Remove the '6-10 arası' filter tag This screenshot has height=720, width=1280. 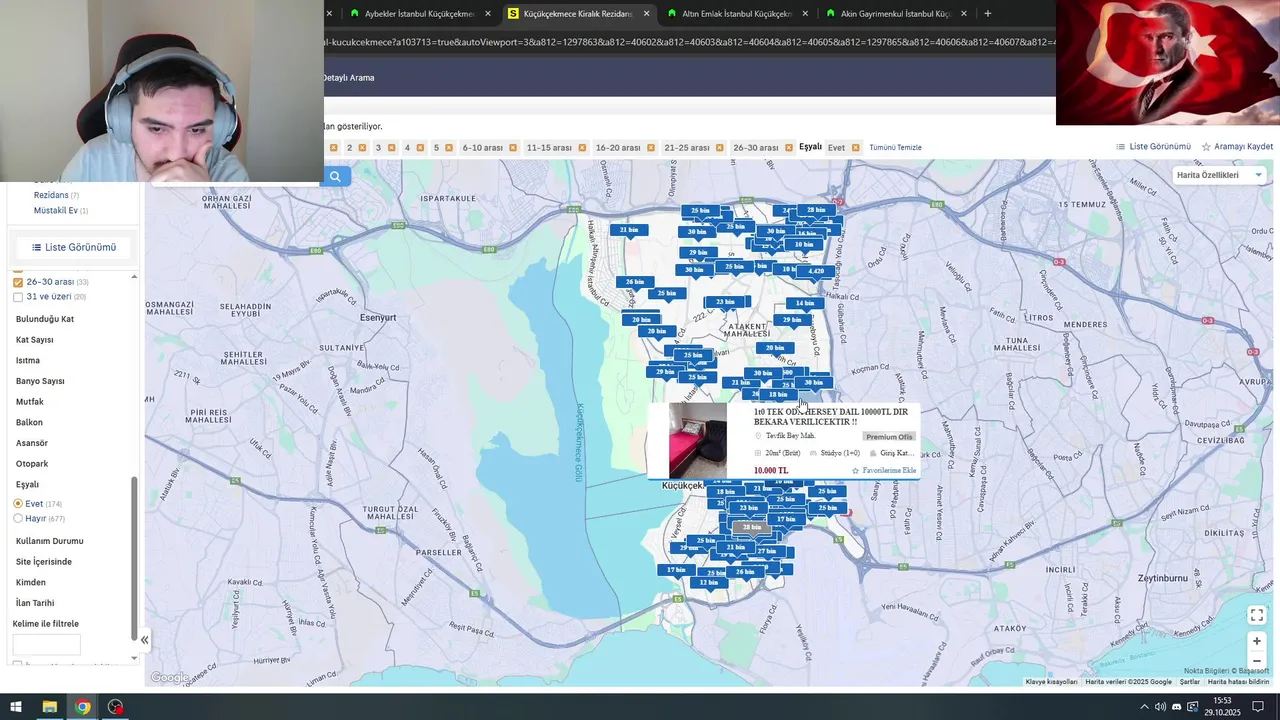pyautogui.click(x=513, y=147)
